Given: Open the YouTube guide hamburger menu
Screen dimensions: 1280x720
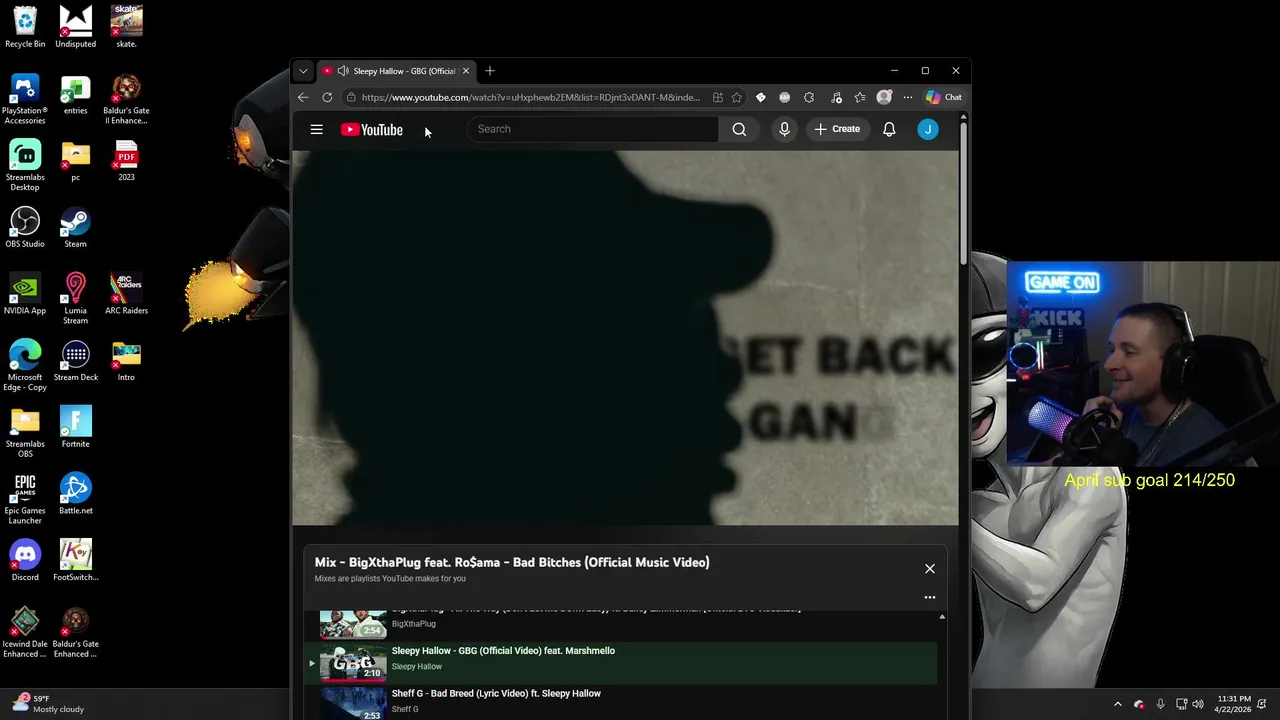Looking at the screenshot, I should pyautogui.click(x=316, y=129).
